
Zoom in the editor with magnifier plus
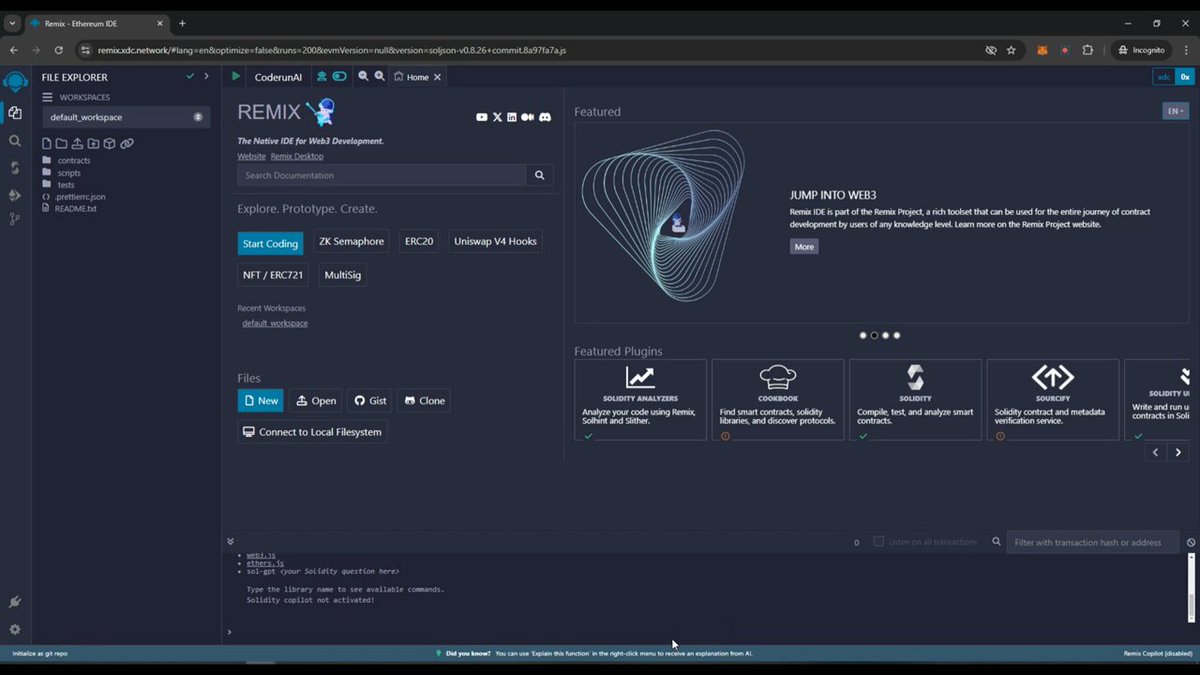tap(380, 76)
